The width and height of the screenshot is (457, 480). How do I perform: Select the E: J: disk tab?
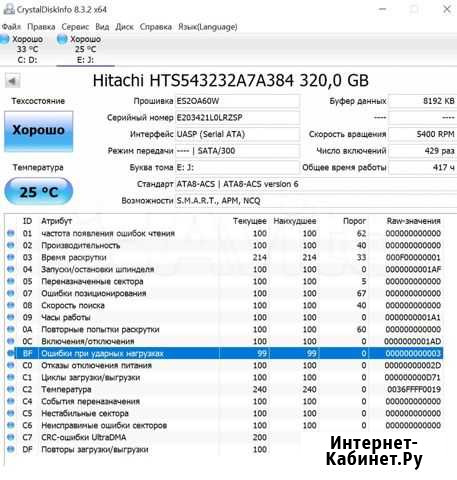[85, 49]
